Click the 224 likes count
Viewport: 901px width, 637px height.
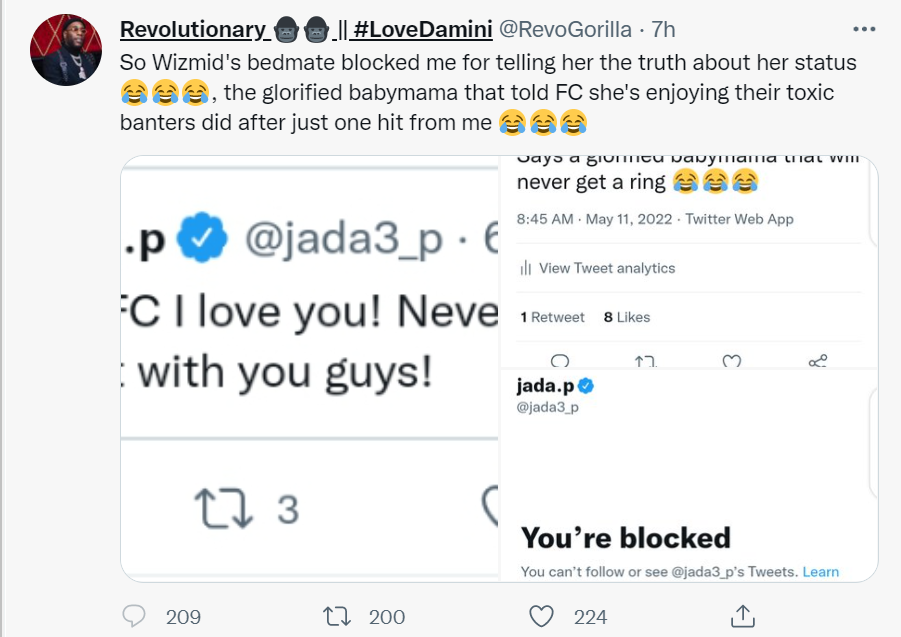(x=590, y=616)
